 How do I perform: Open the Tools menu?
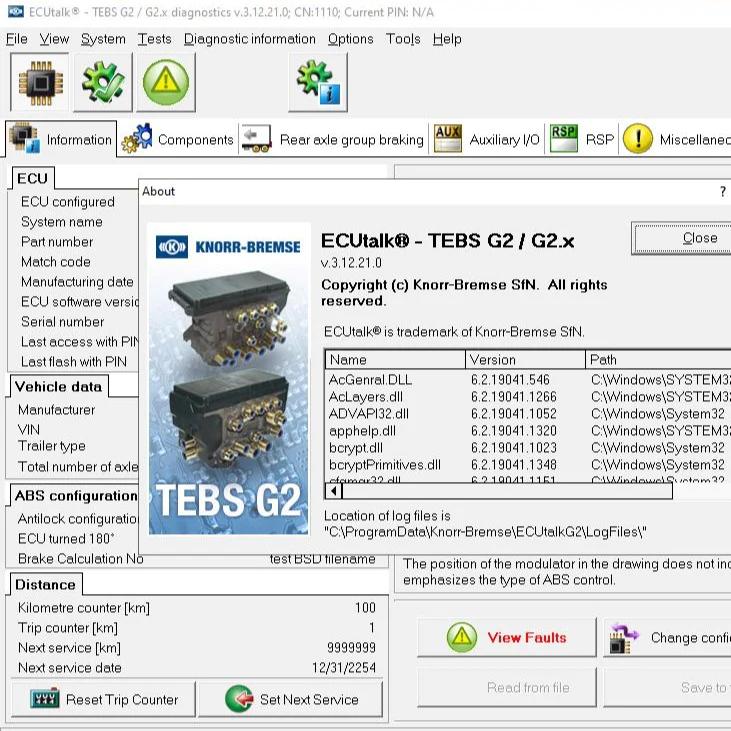[x=403, y=39]
